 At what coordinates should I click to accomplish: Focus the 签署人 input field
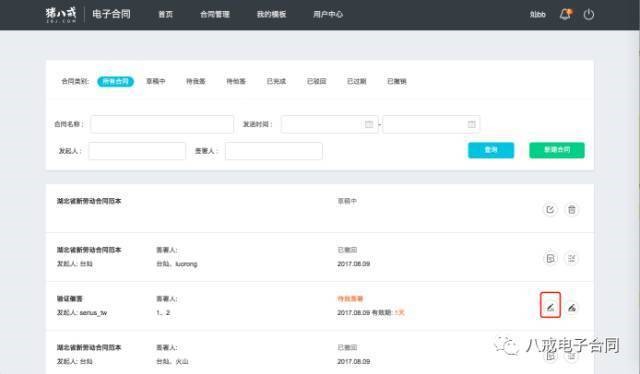(273, 151)
